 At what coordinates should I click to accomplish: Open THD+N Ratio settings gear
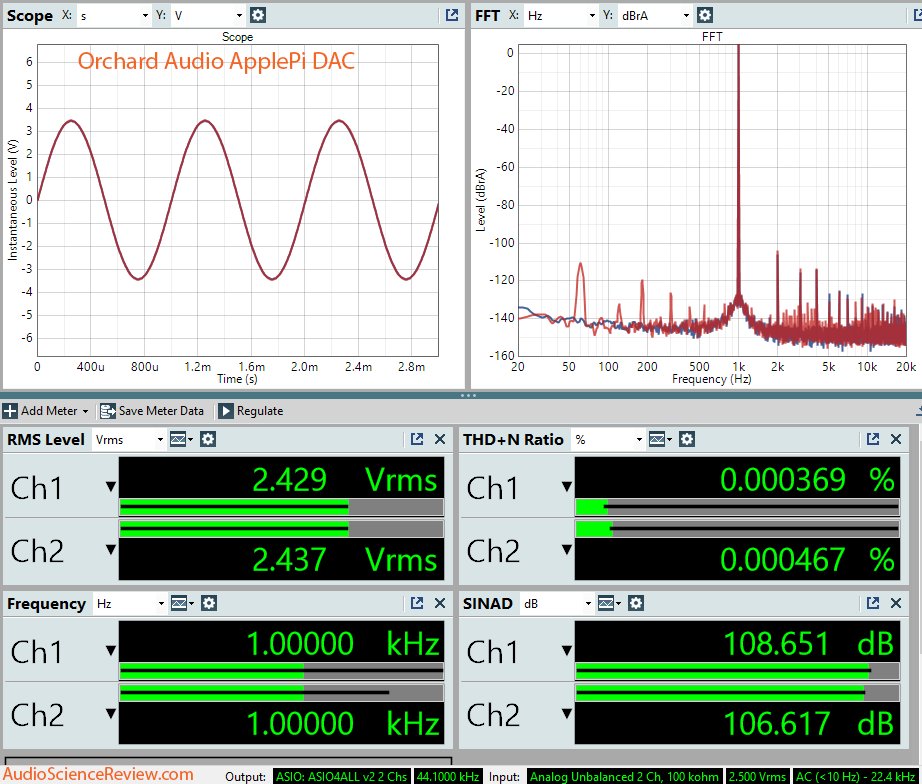[687, 439]
